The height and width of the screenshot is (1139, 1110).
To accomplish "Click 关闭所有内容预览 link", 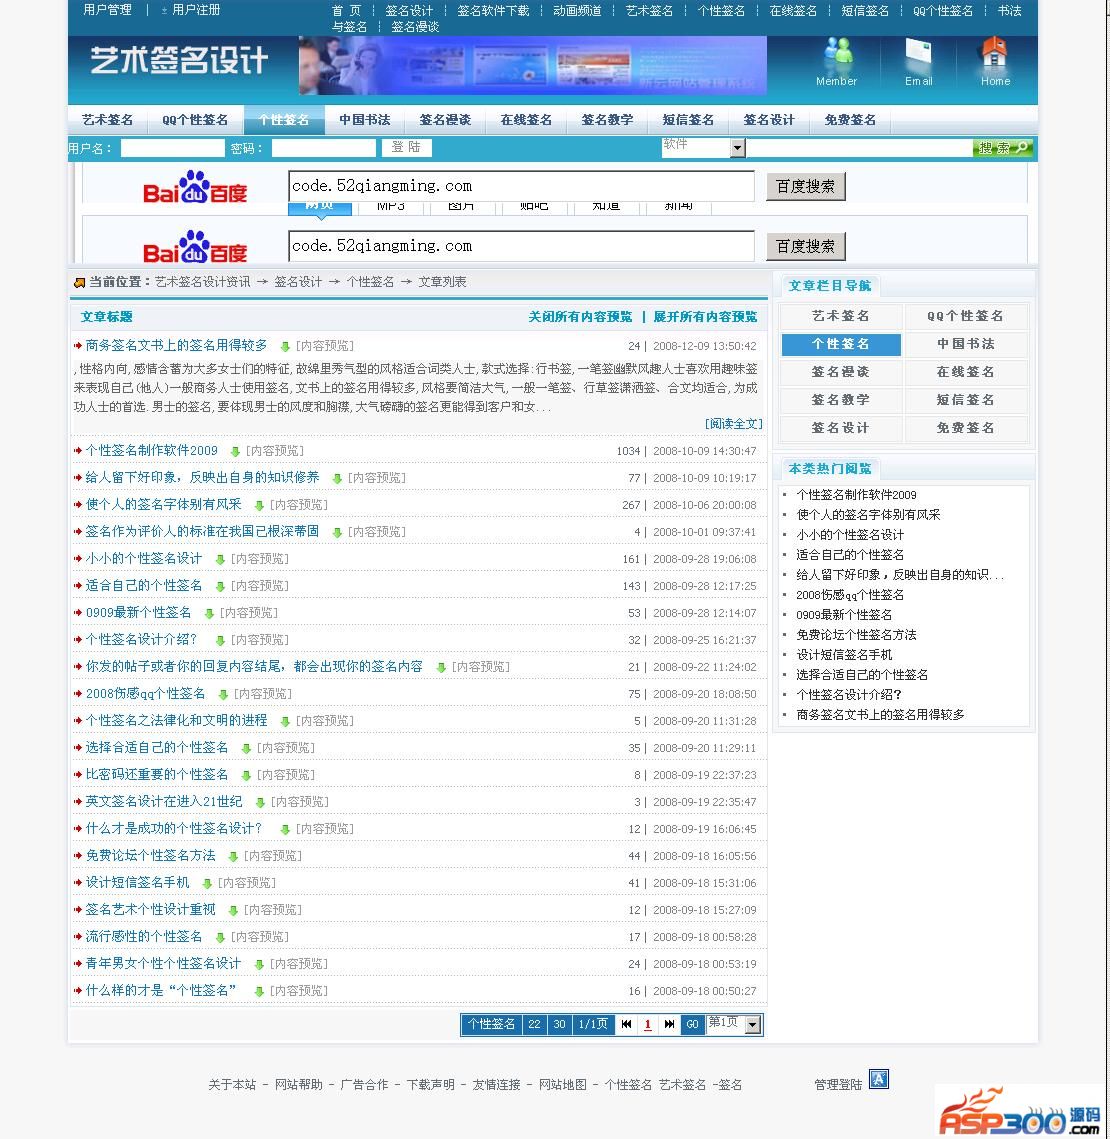I will pyautogui.click(x=580, y=317).
